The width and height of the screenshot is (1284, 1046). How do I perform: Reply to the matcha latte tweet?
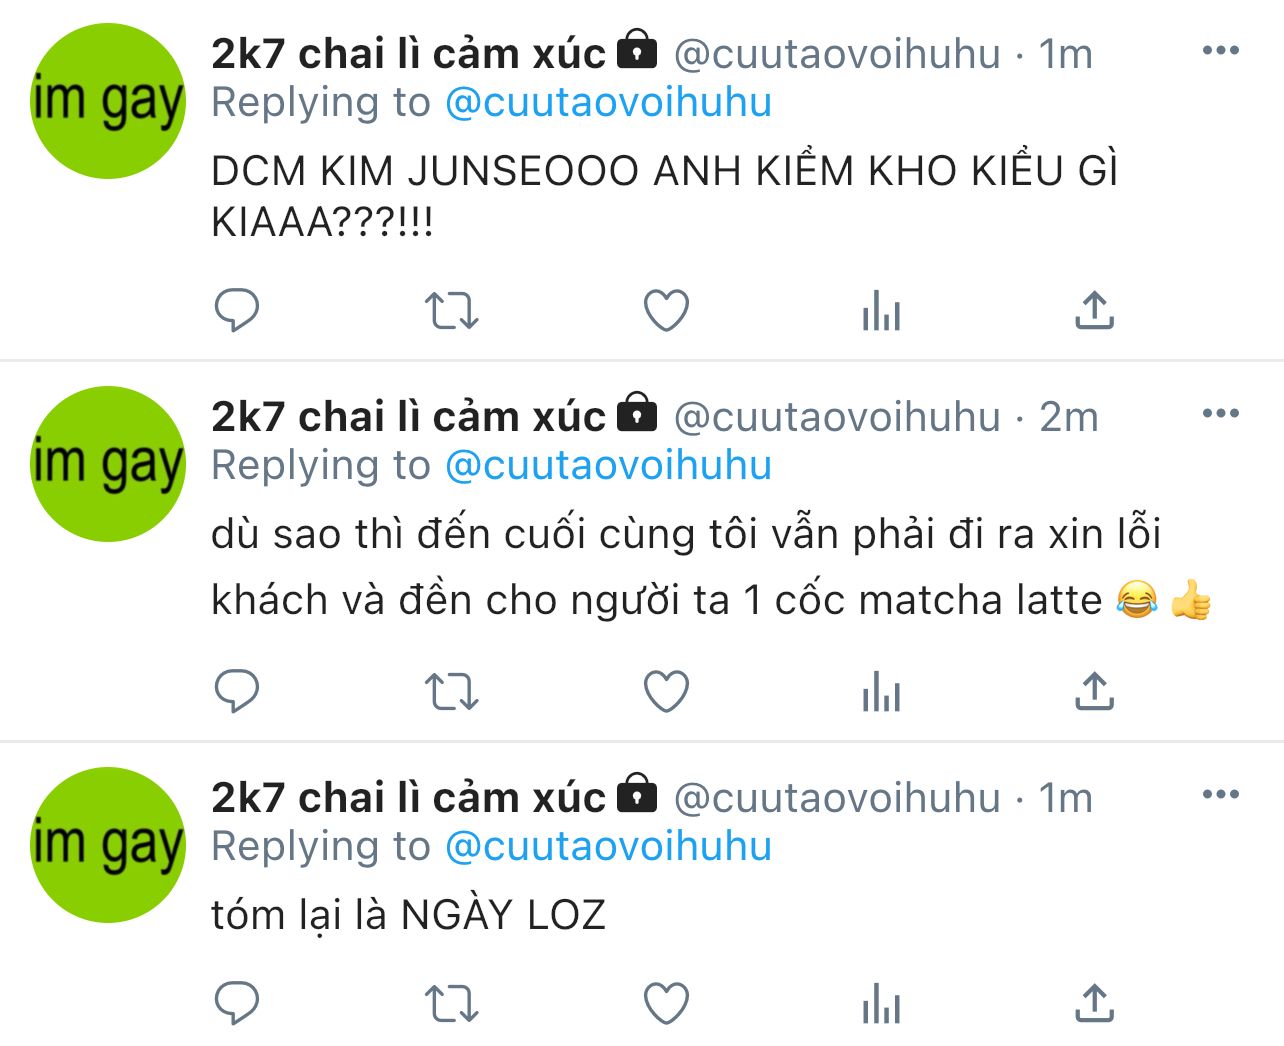pos(237,691)
